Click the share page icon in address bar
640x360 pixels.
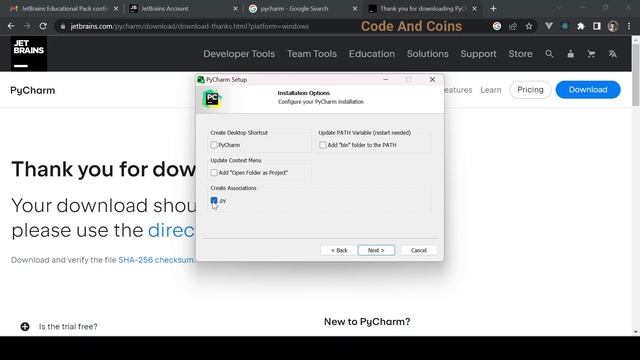513,26
